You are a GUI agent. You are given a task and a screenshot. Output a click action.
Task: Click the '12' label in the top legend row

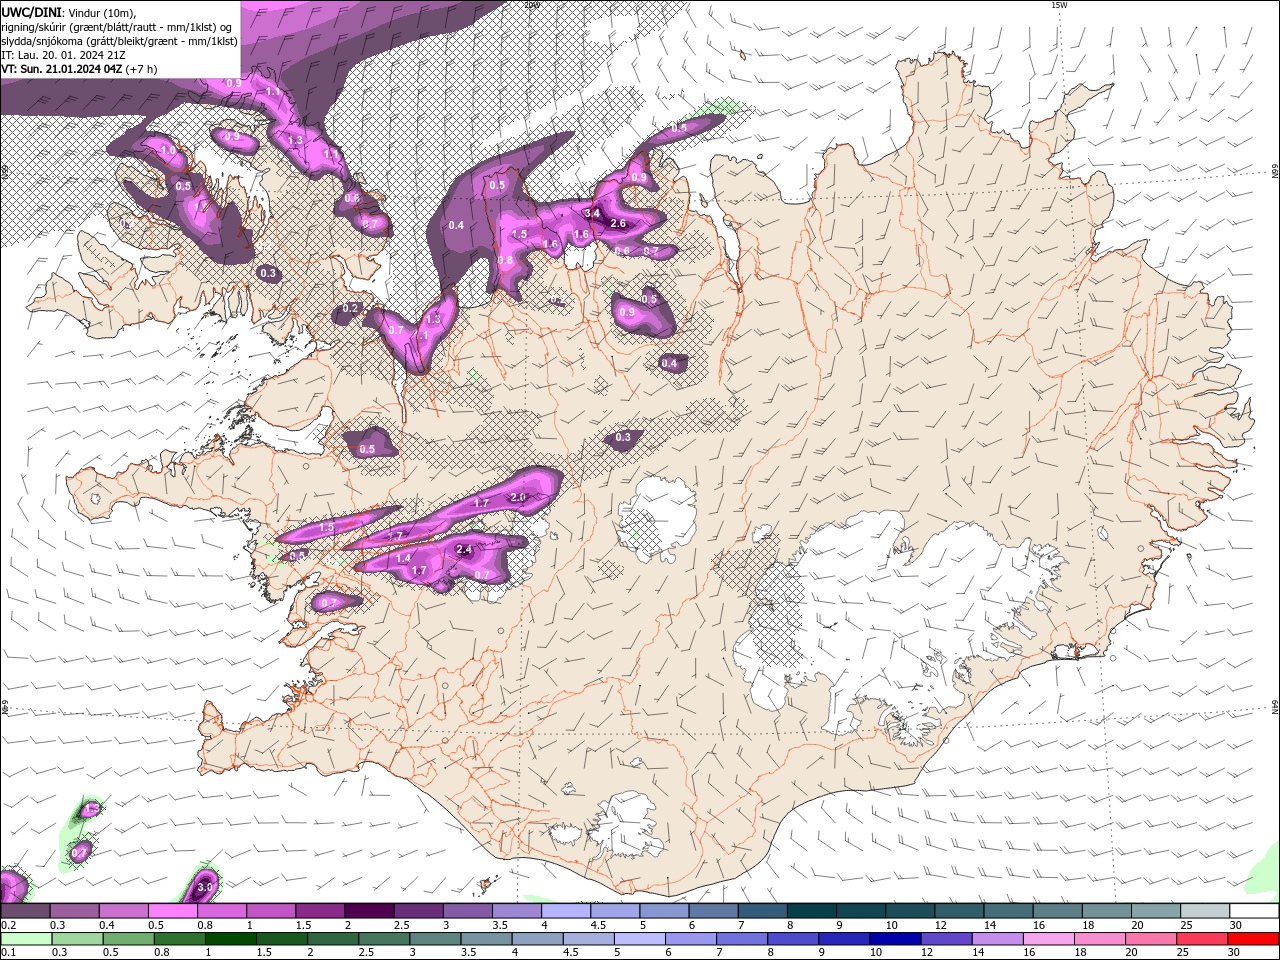click(x=940, y=925)
